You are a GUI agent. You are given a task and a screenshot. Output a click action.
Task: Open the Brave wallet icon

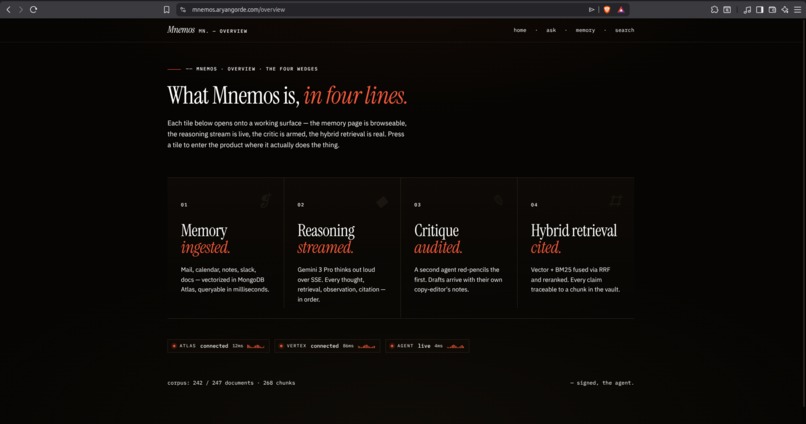[772, 9]
